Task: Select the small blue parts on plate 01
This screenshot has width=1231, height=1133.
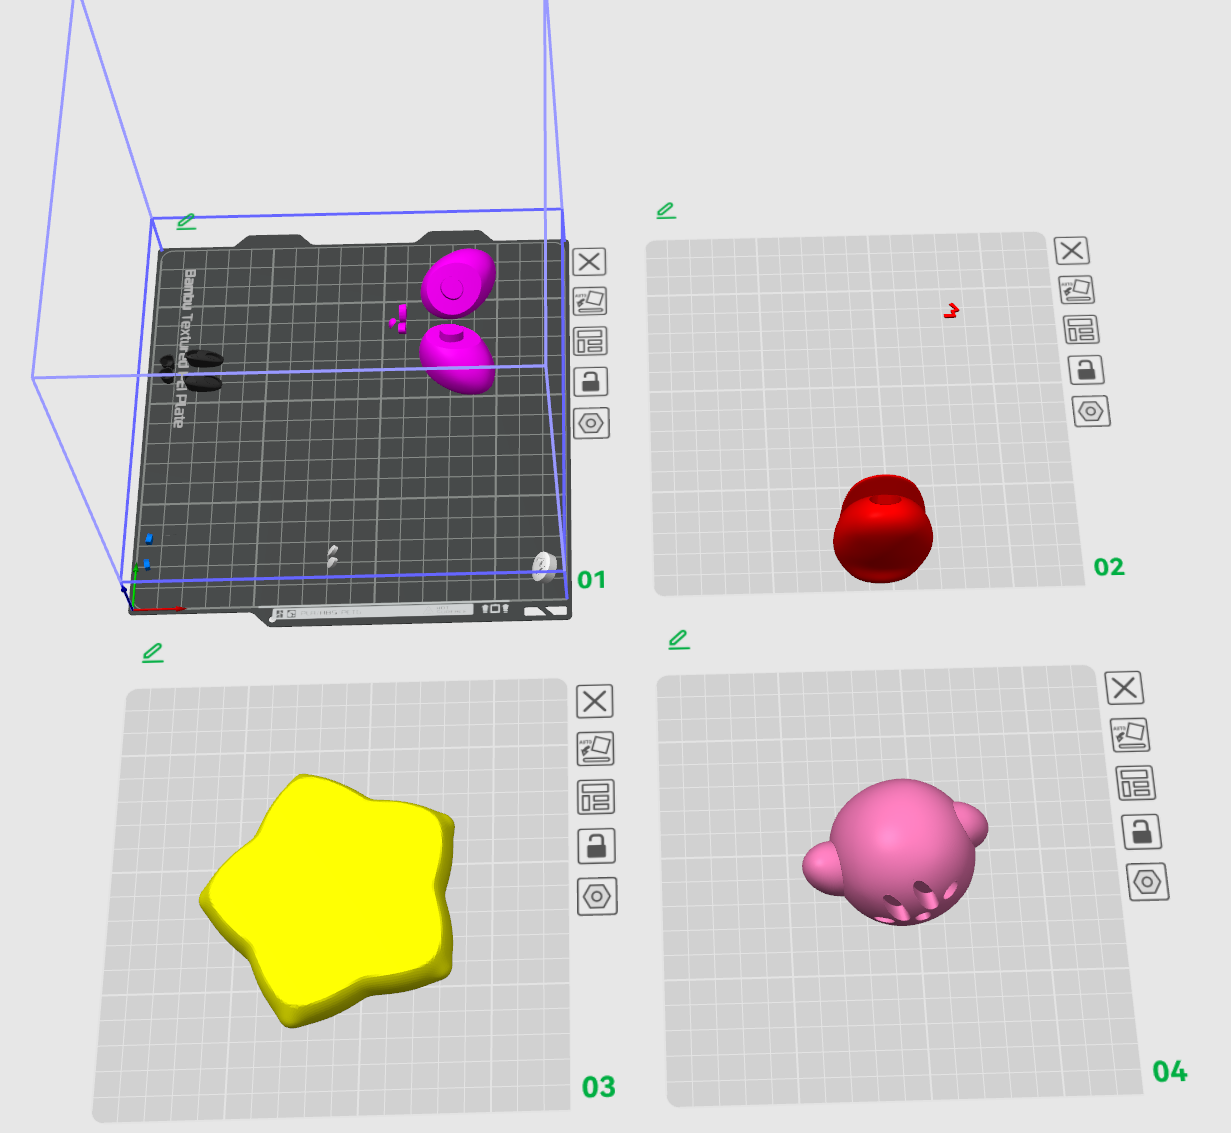Action: click(x=147, y=551)
